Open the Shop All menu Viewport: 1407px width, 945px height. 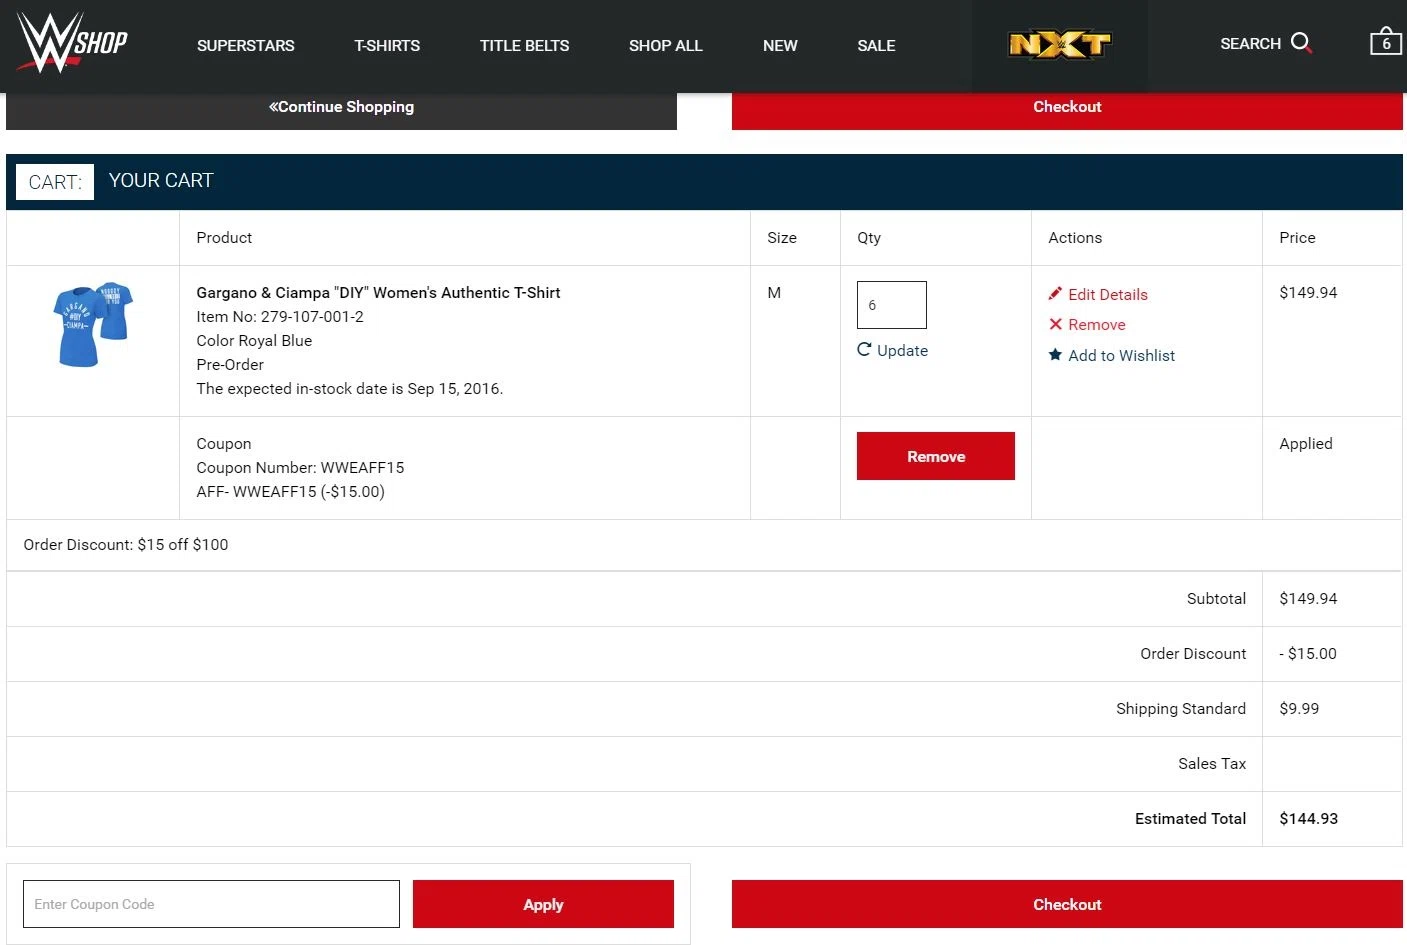[666, 46]
